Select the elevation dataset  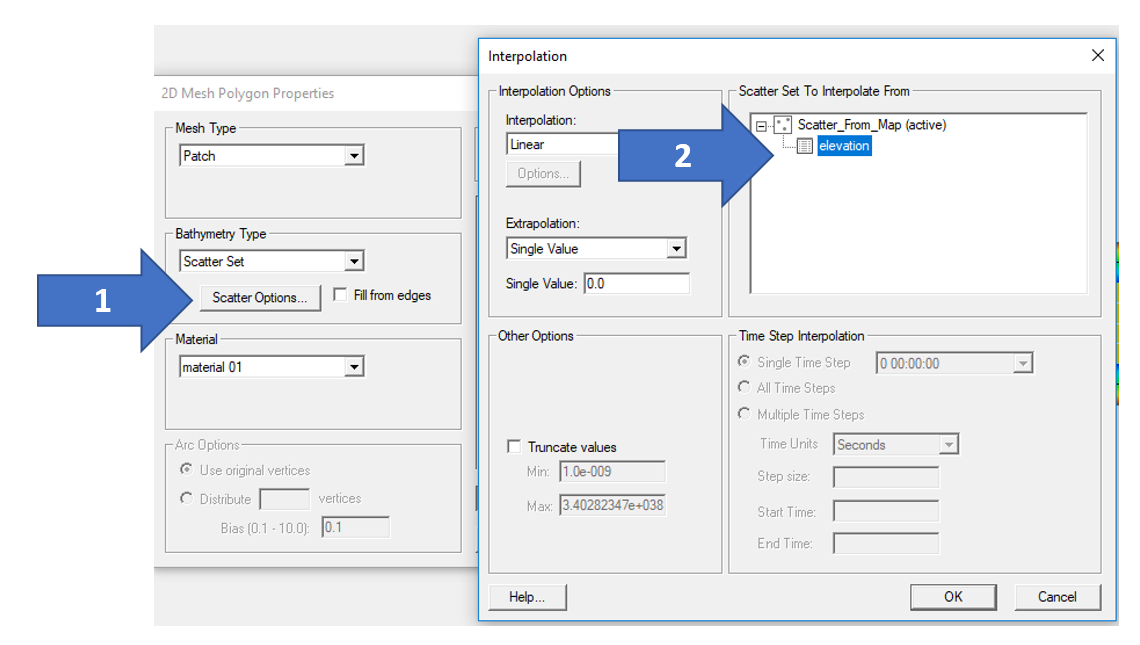pos(844,146)
